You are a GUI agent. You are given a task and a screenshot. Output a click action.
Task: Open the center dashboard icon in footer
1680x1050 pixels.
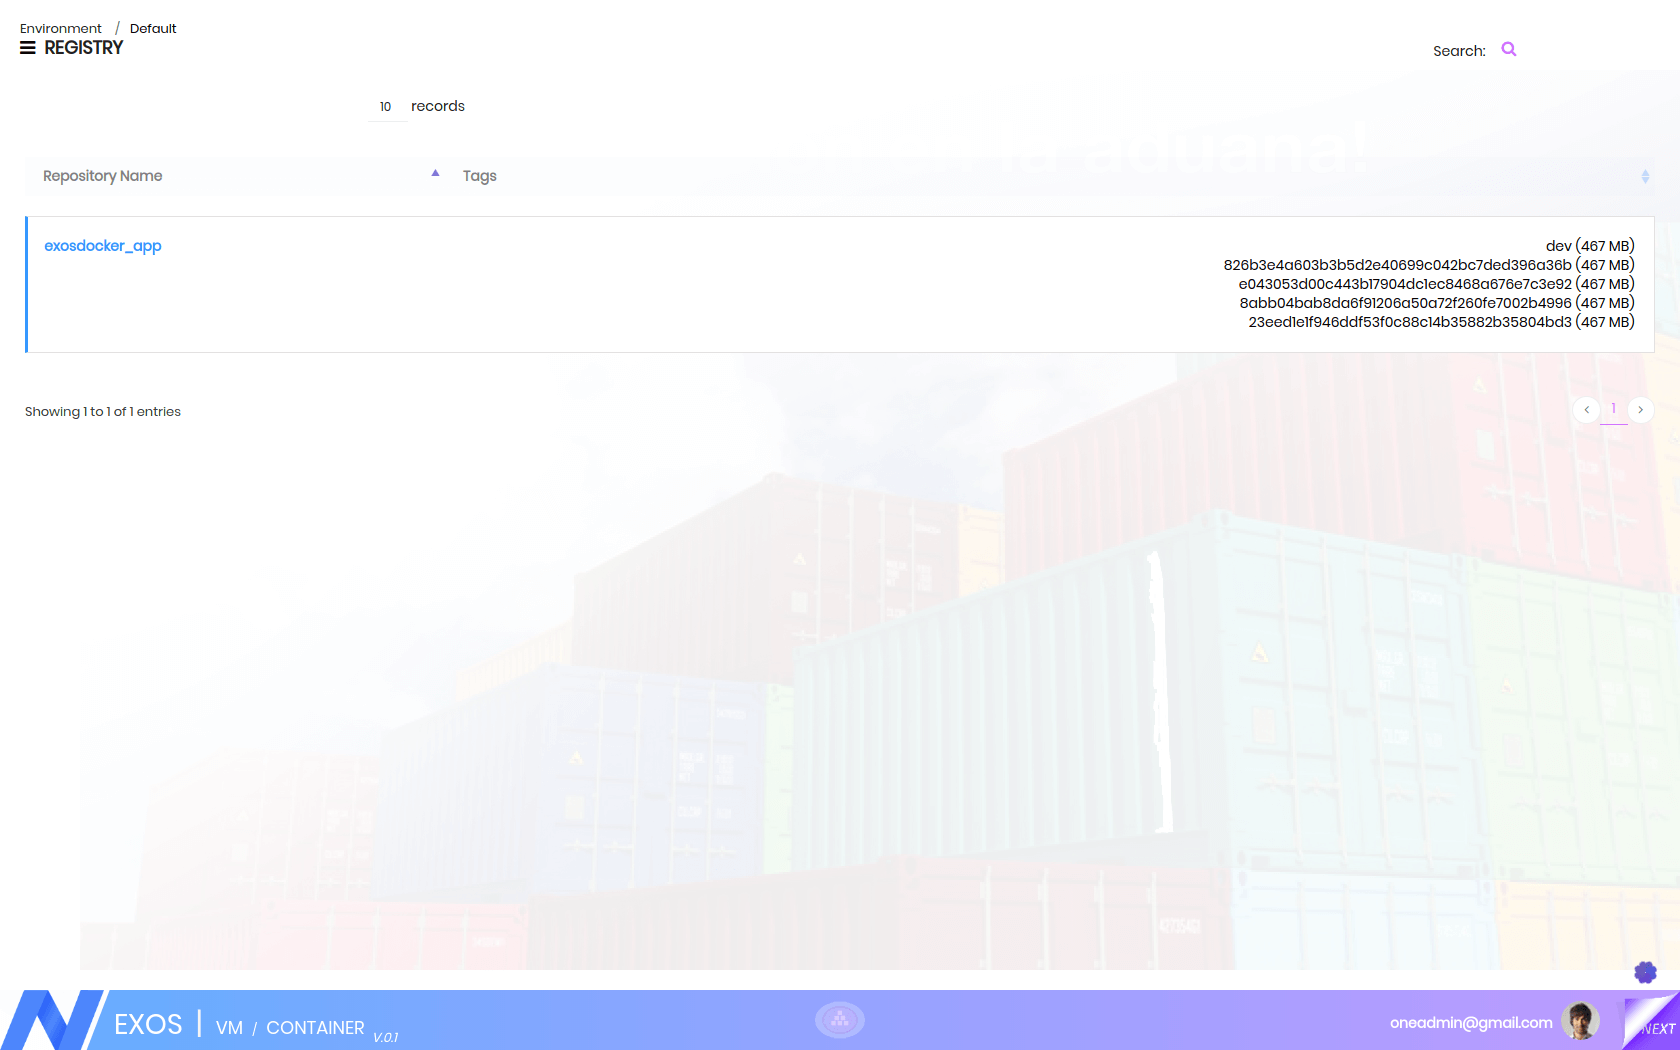(840, 1020)
